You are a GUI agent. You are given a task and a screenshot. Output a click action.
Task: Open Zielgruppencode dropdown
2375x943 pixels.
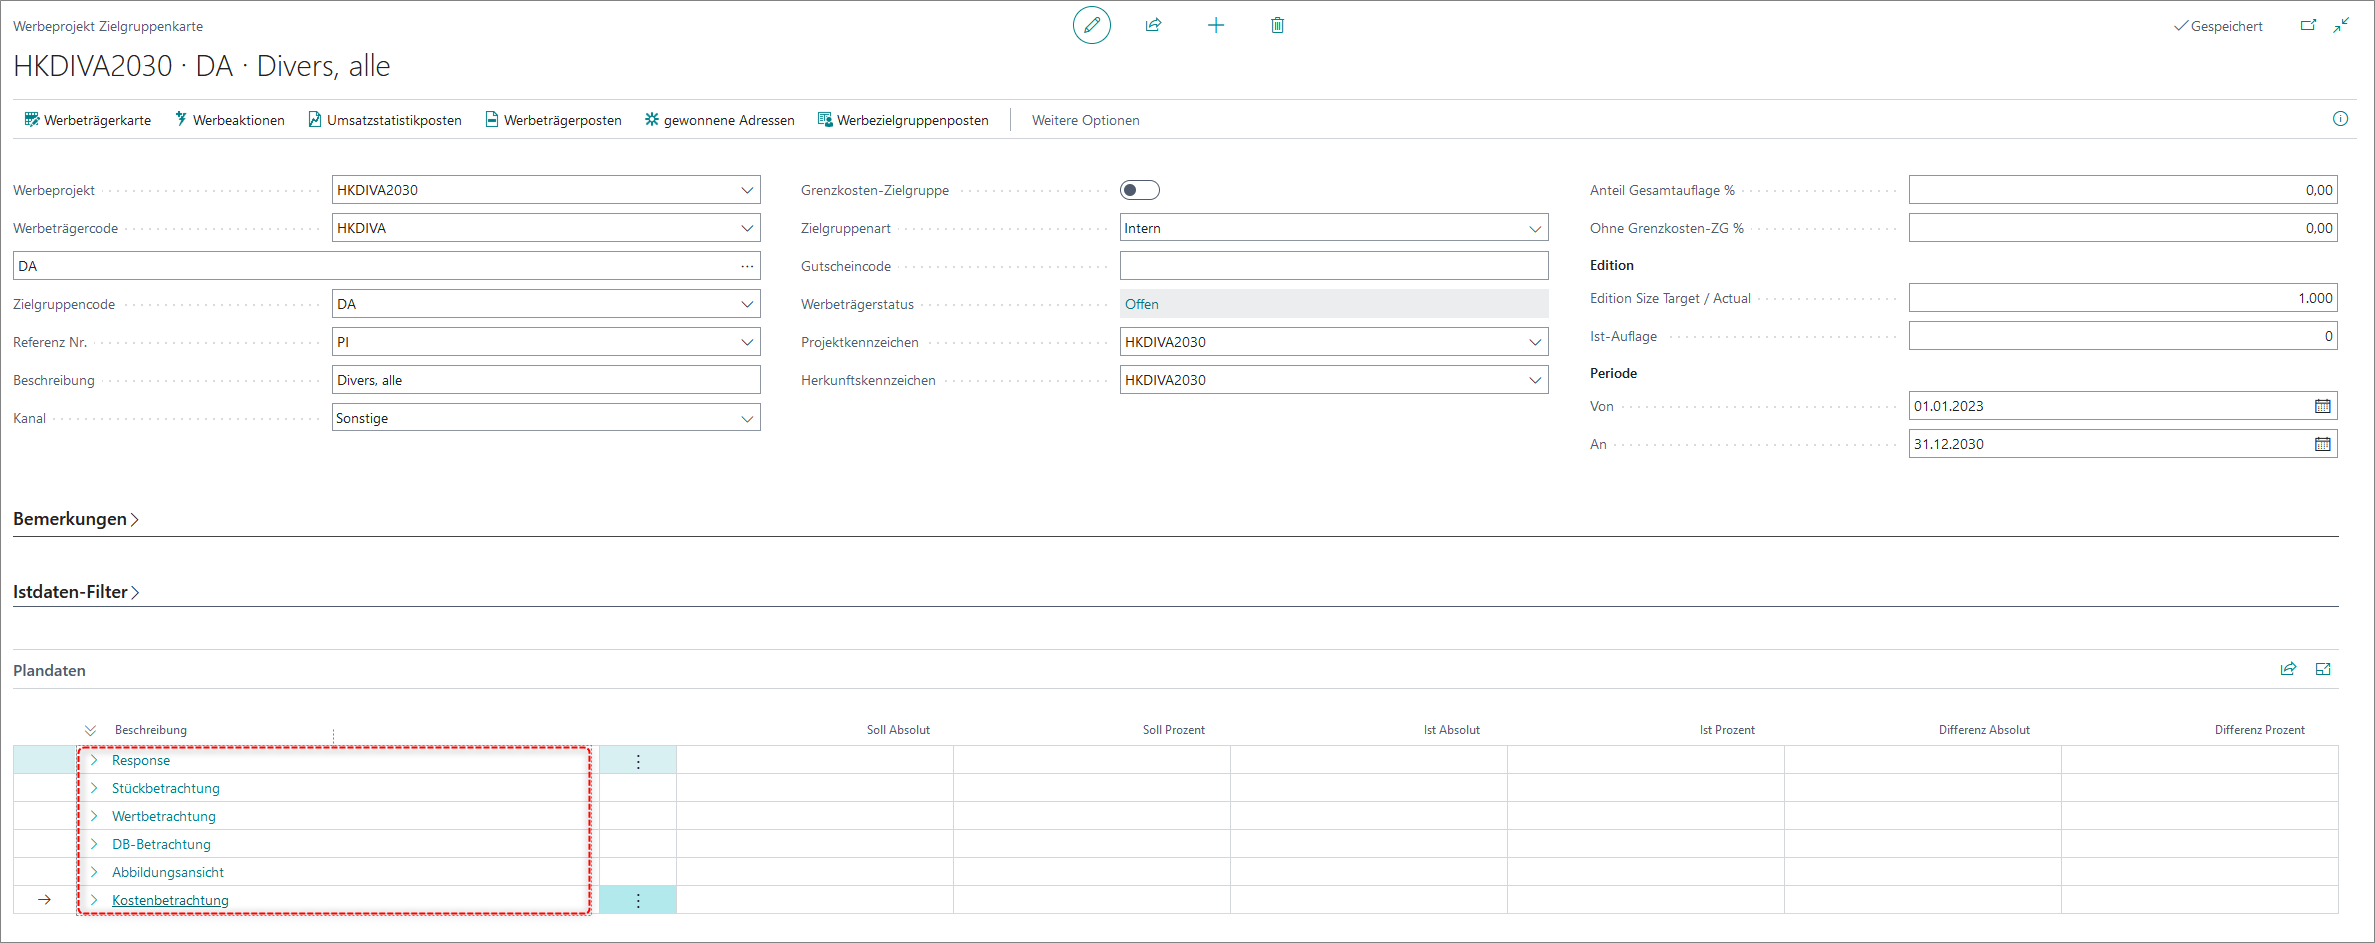747,304
